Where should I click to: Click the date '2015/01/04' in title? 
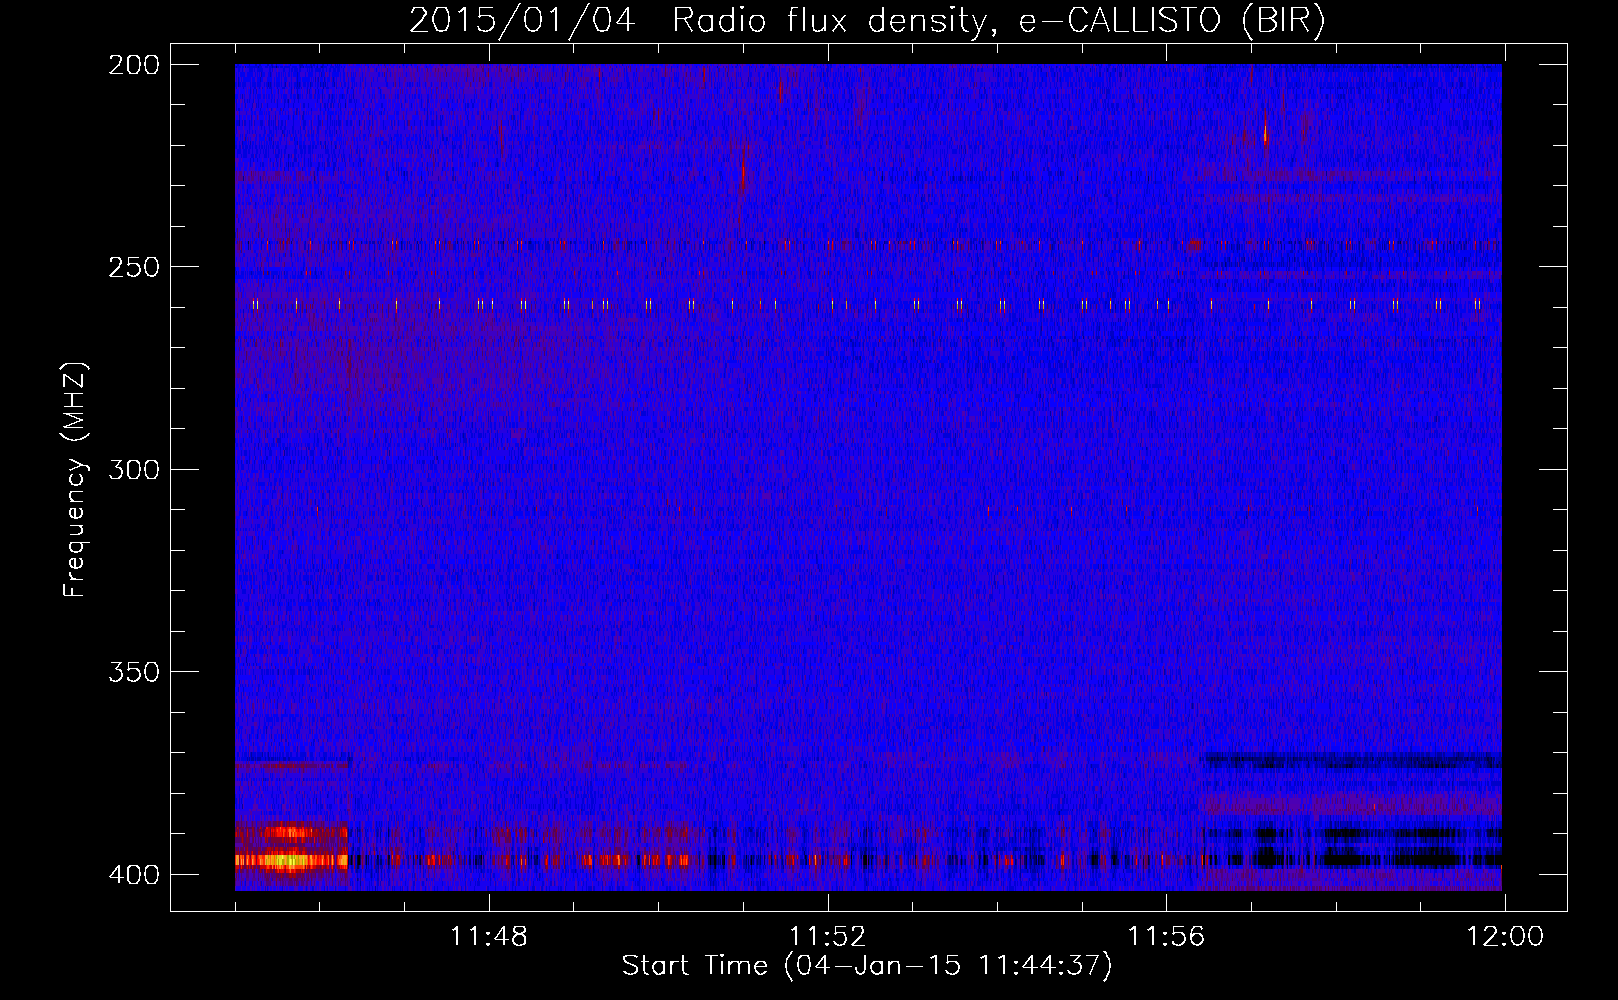522,21
